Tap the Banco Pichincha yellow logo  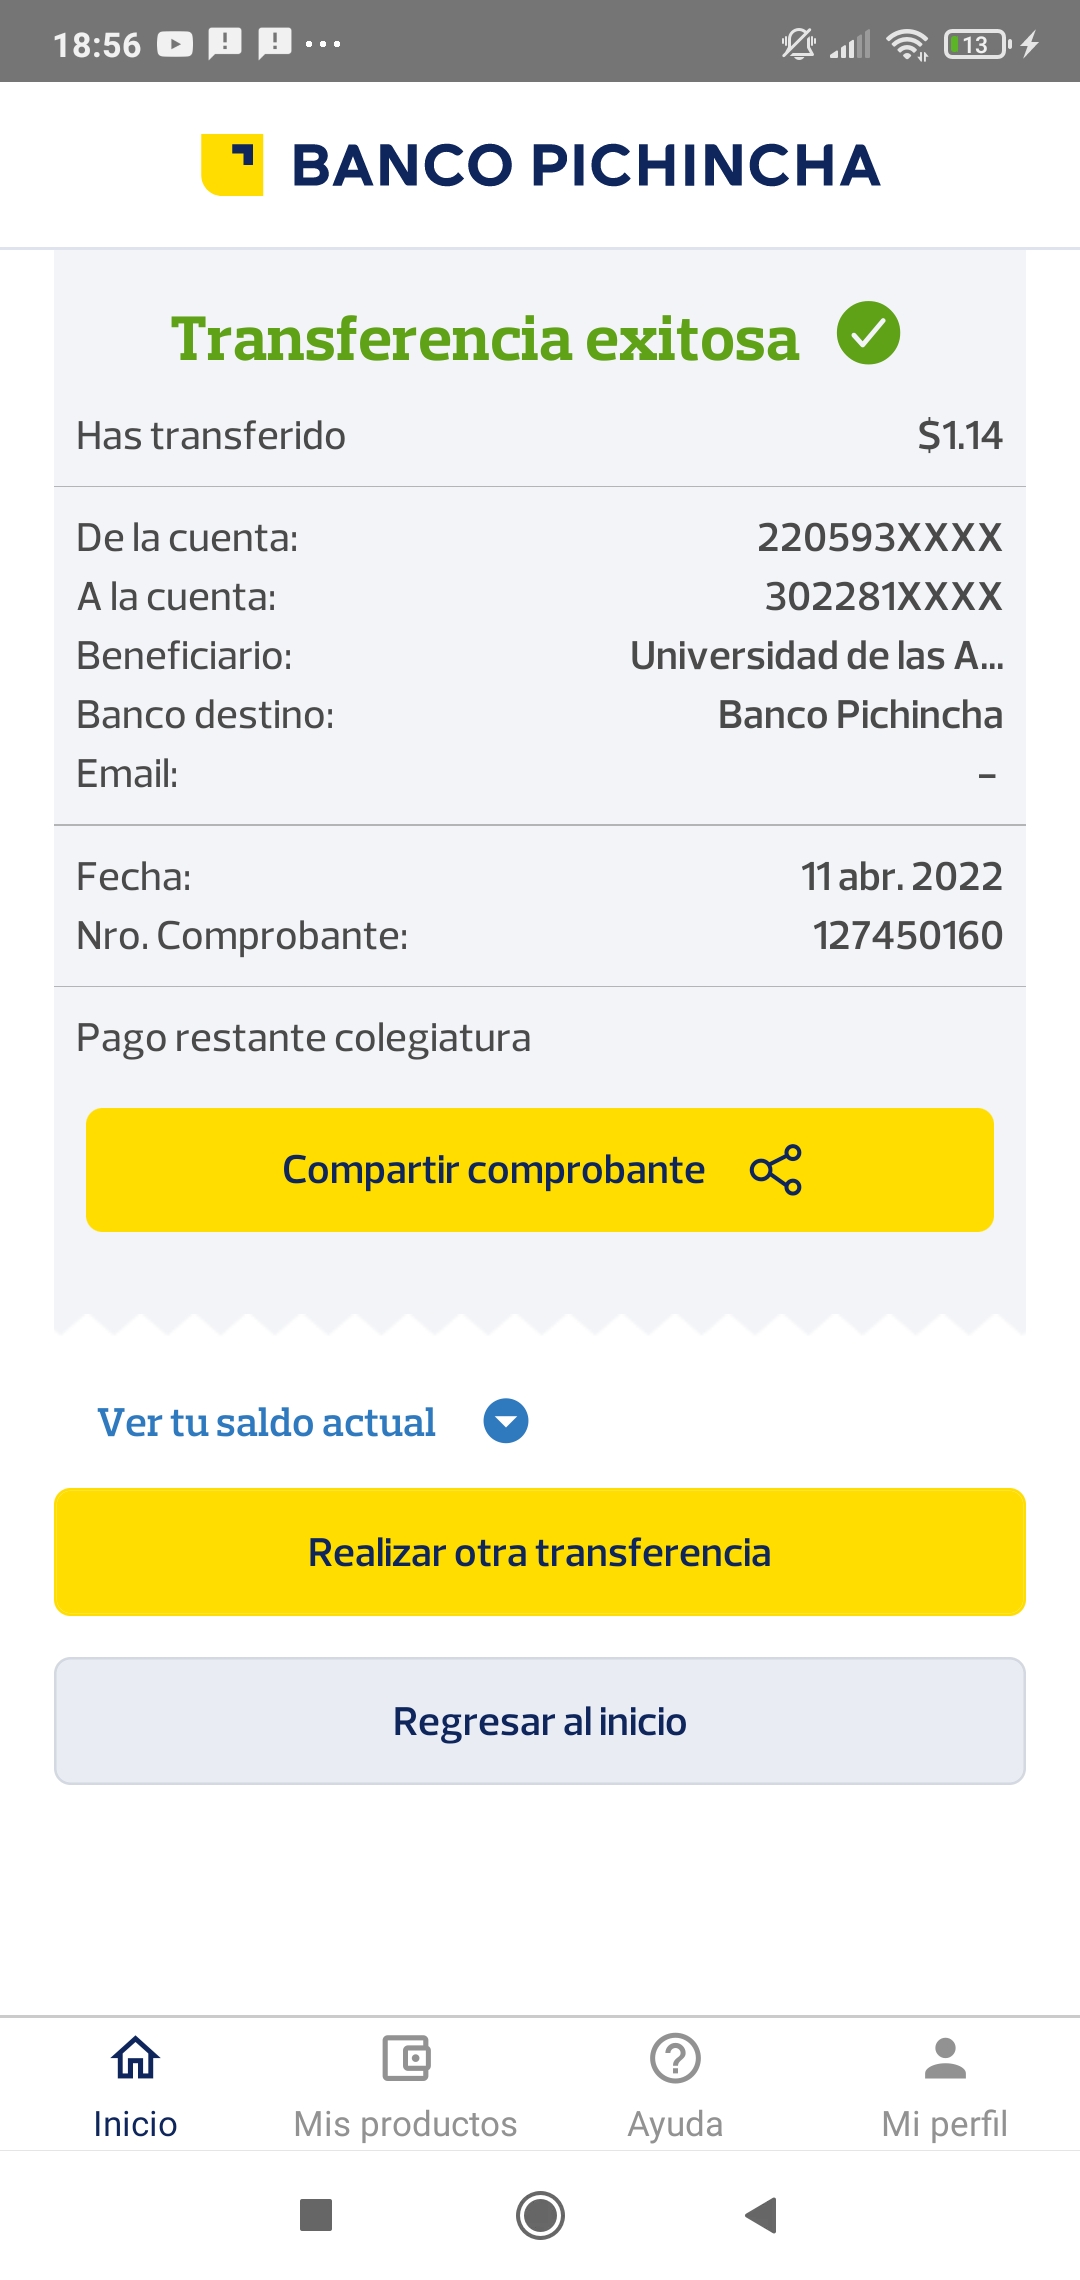coord(232,165)
